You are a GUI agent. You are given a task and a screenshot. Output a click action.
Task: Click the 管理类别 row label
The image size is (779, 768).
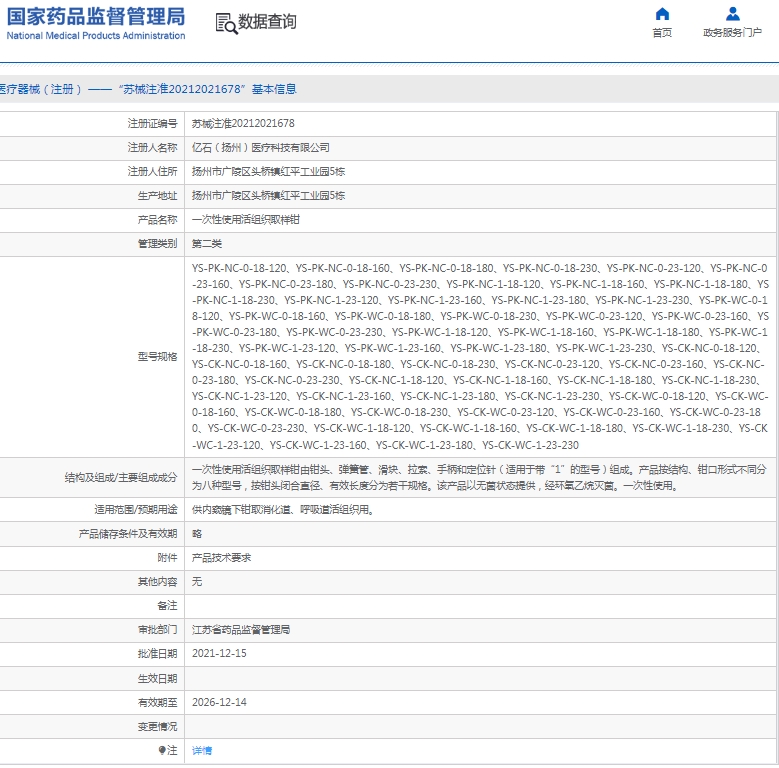157,243
